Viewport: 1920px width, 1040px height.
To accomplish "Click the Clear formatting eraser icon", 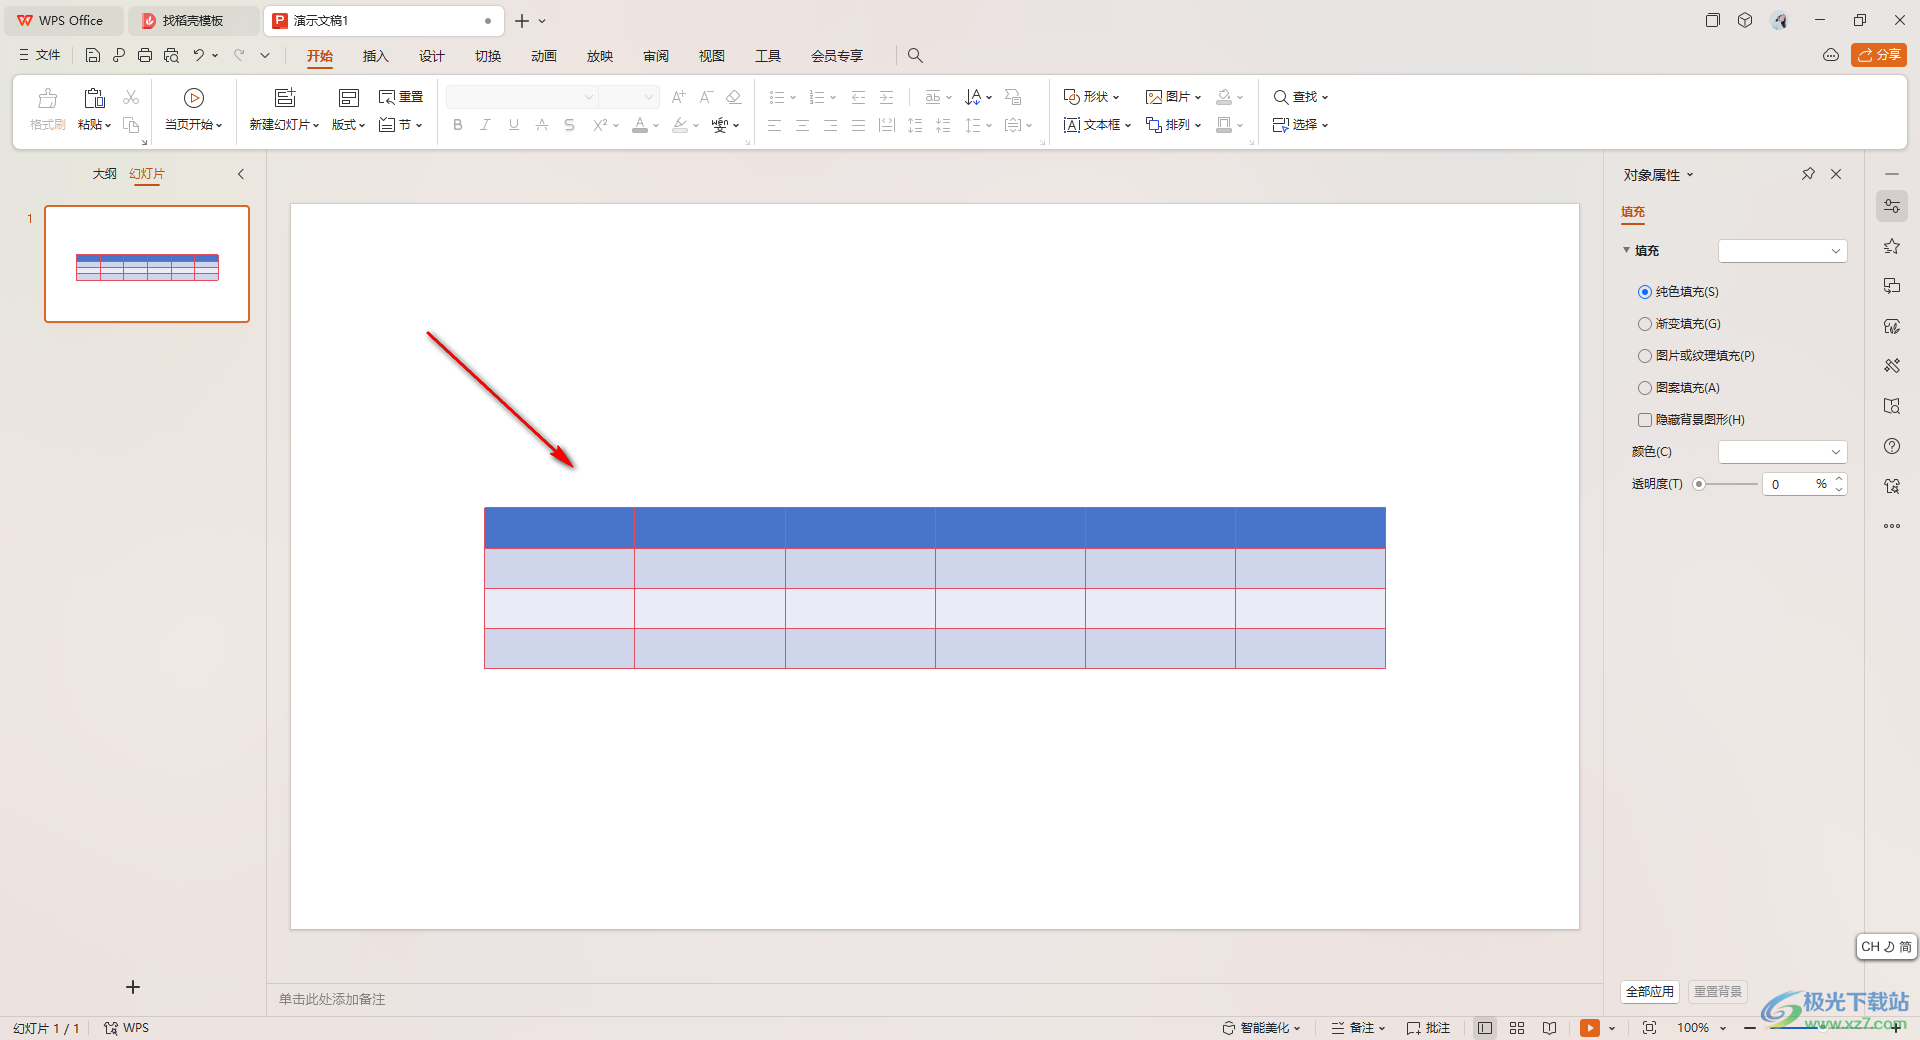I will pyautogui.click(x=733, y=97).
